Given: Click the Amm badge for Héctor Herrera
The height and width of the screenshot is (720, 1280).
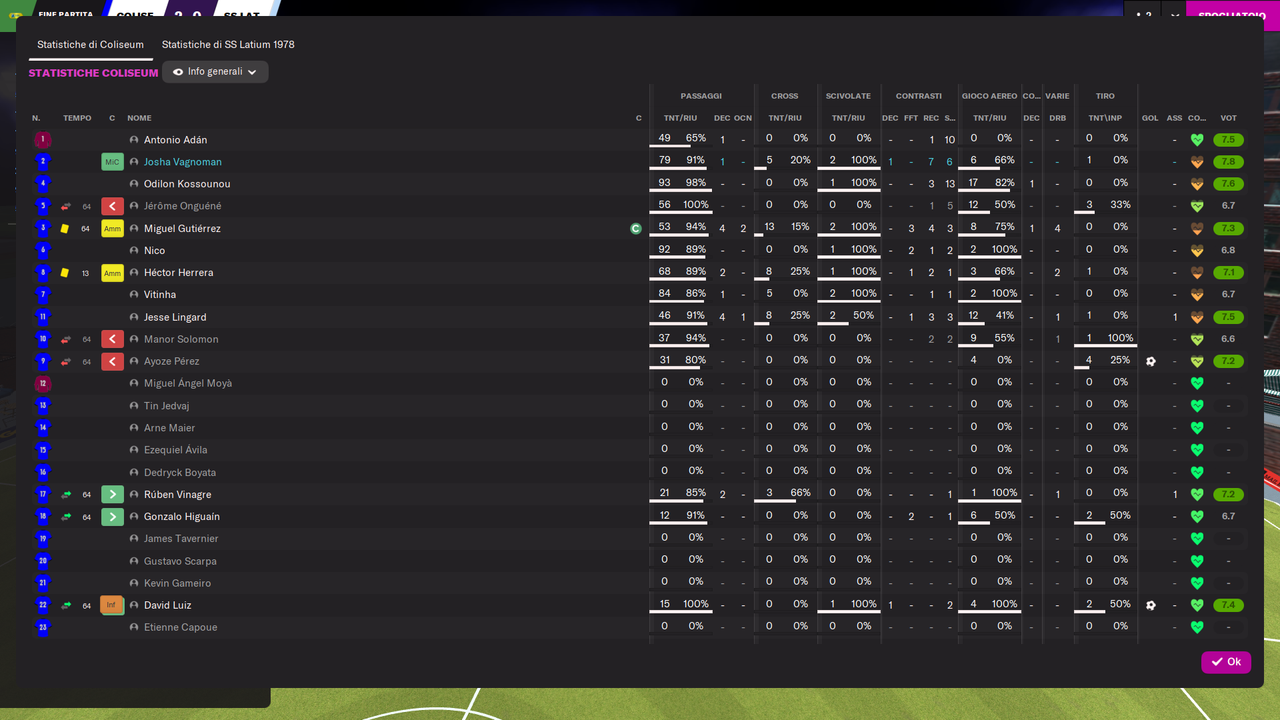Looking at the screenshot, I should coord(112,272).
